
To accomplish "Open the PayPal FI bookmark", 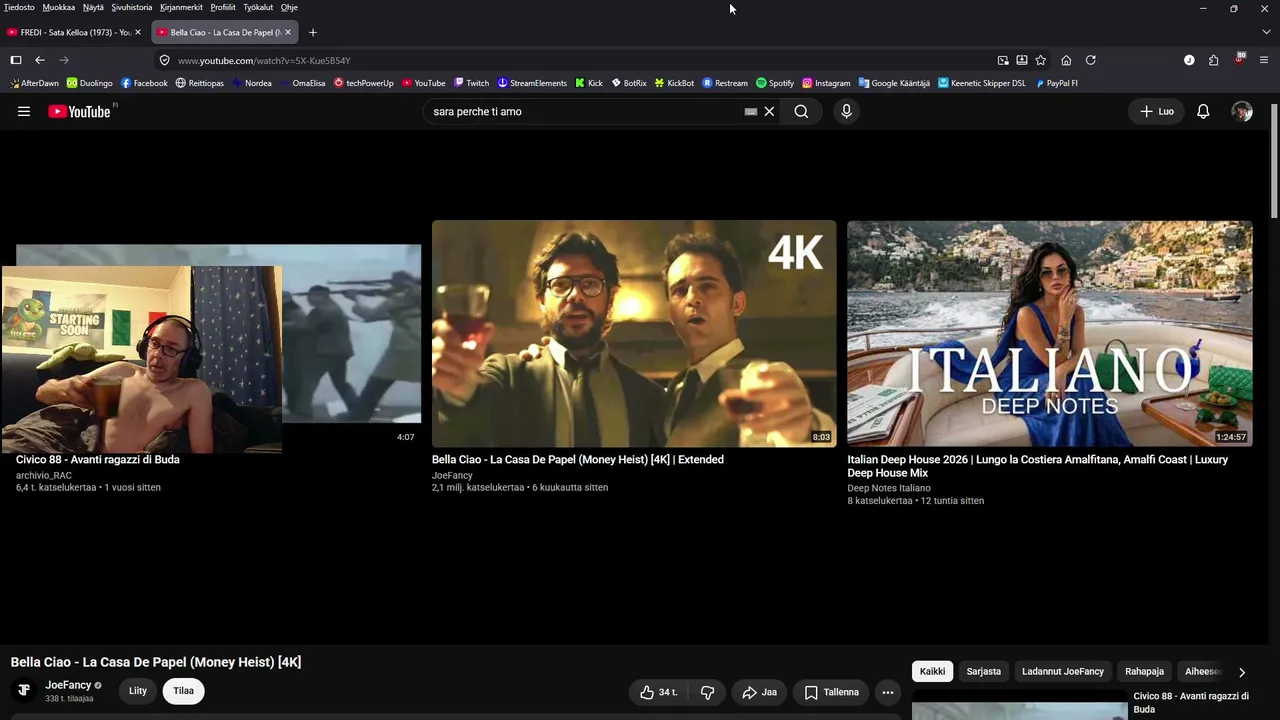I will (x=1056, y=83).
